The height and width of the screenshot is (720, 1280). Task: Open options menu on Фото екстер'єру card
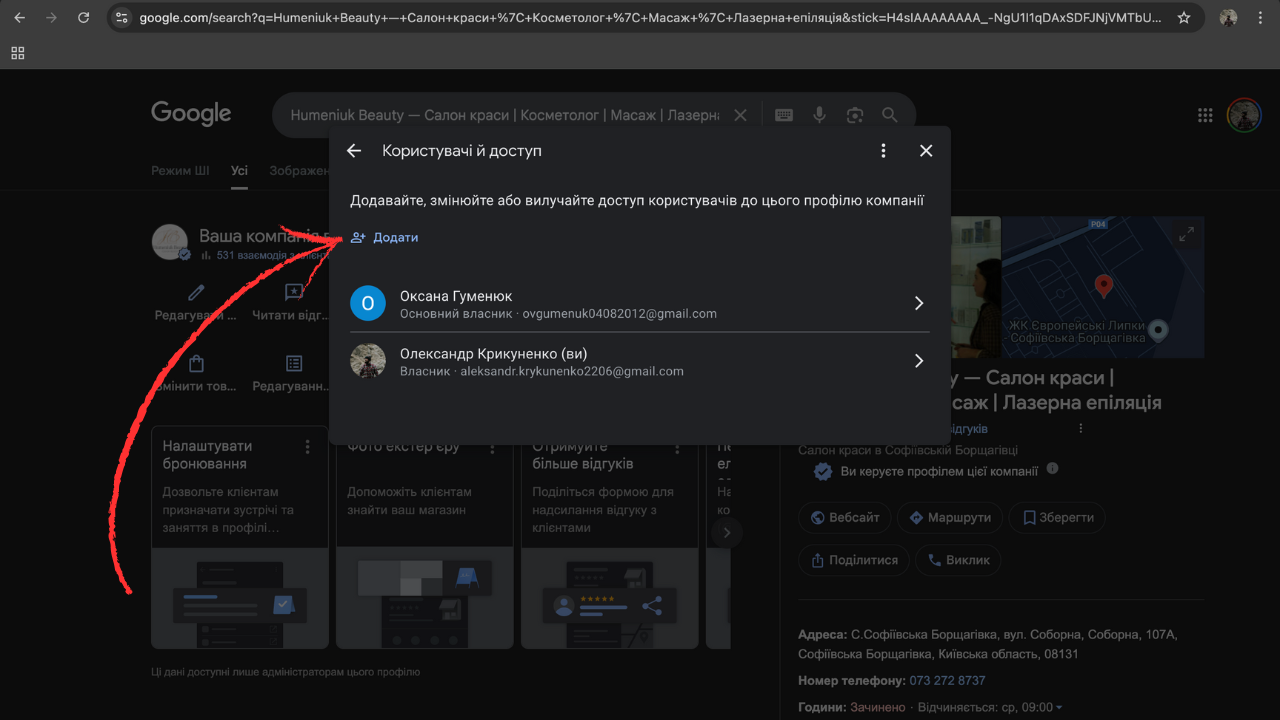[x=493, y=447]
